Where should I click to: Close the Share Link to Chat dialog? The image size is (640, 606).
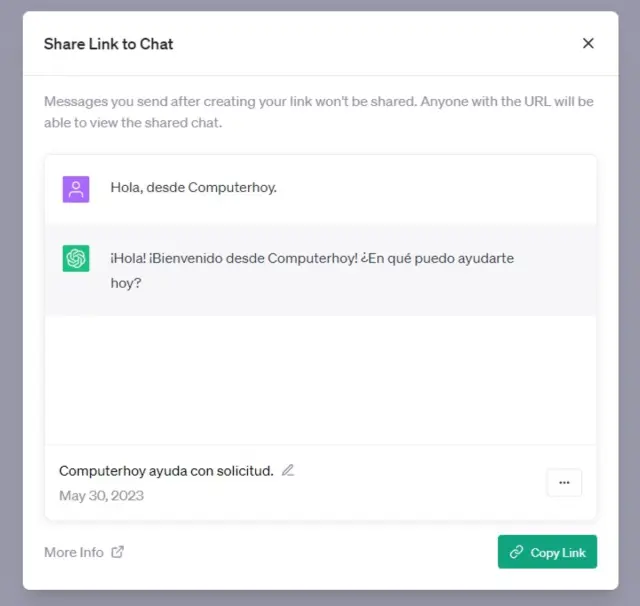pos(588,43)
